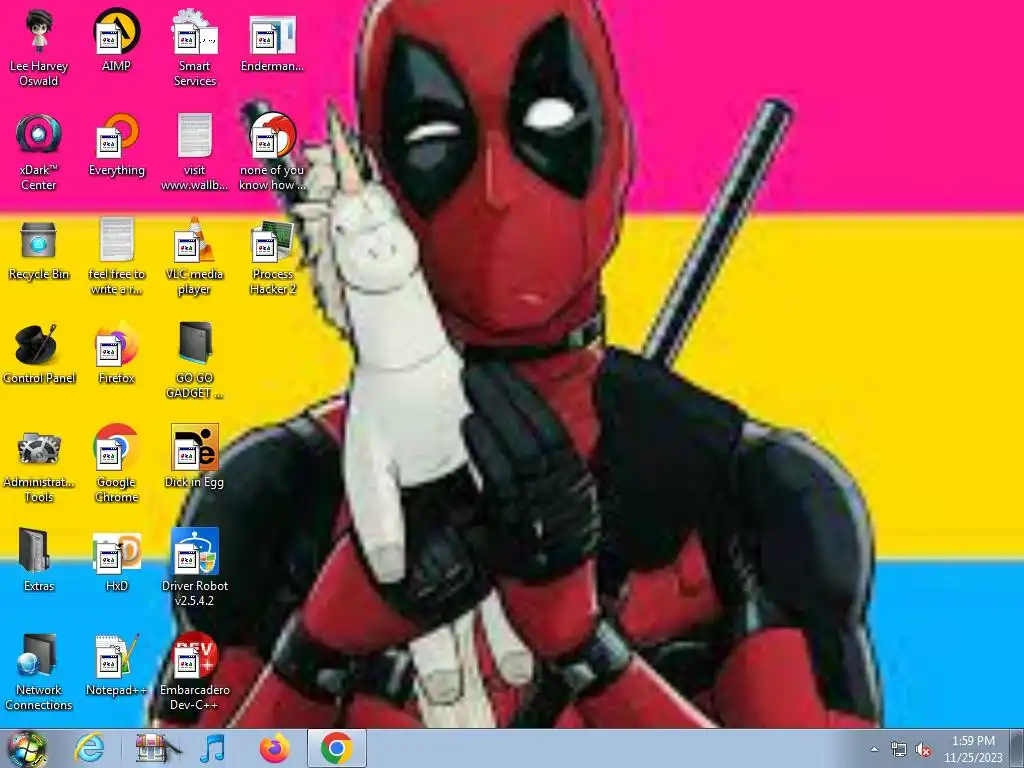Launch Notepad++ desktop shortcut

point(116,664)
